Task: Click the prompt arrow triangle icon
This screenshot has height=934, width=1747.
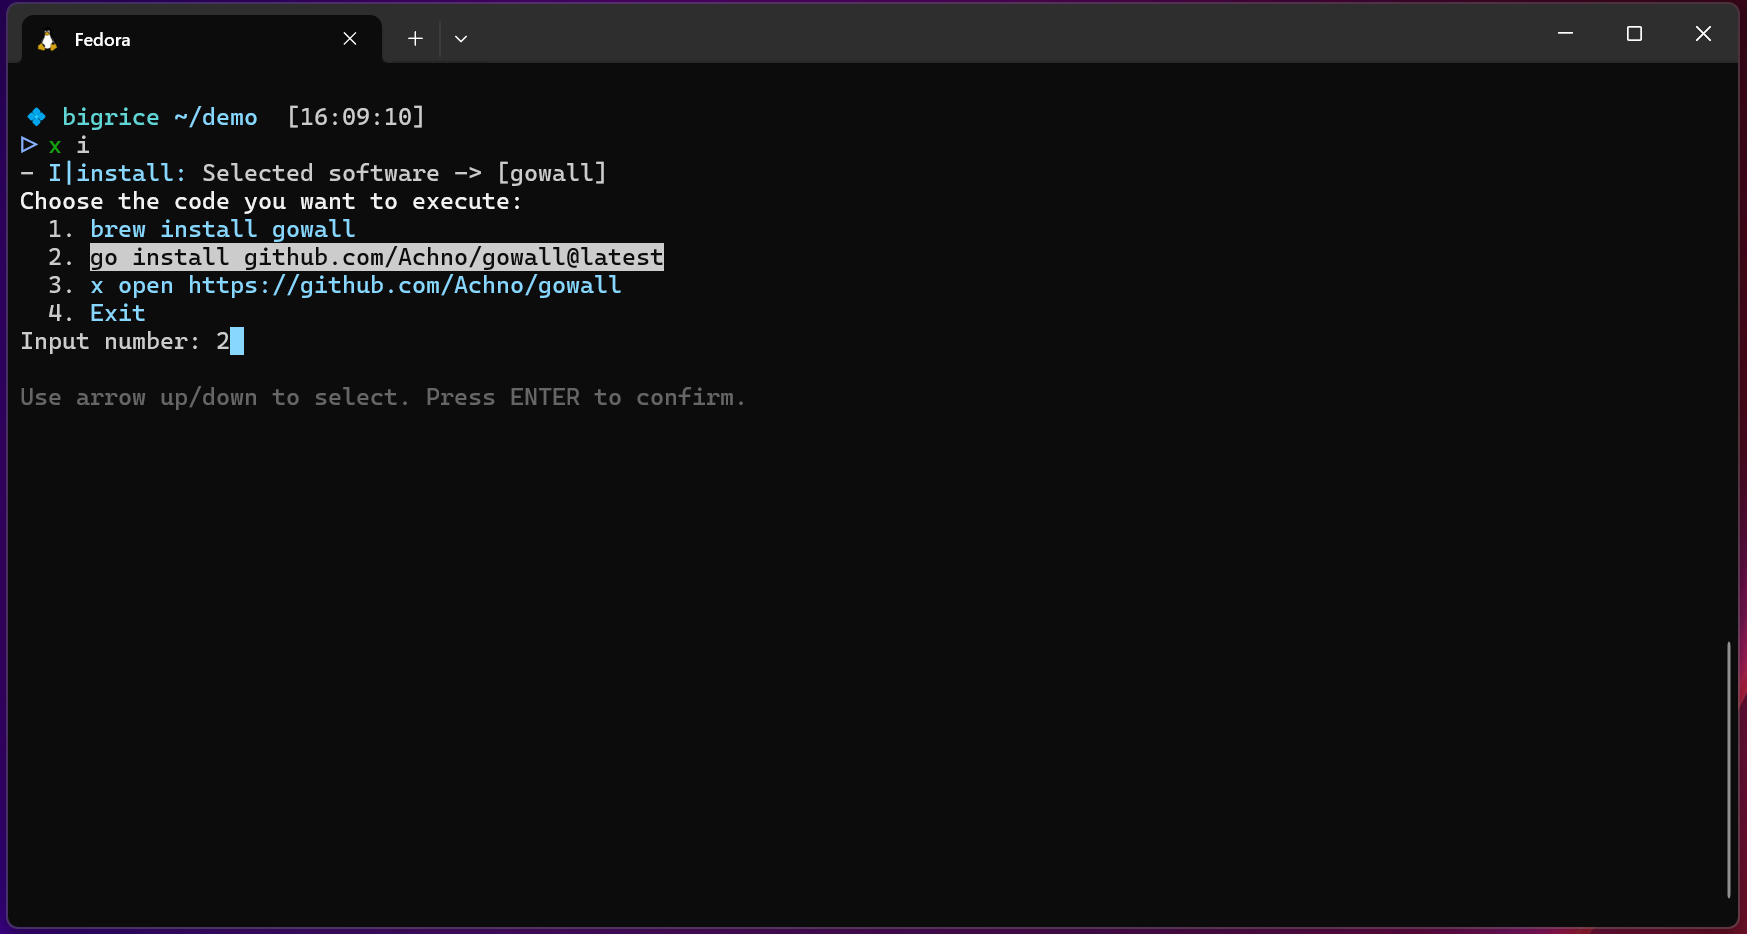Action: pos(29,145)
